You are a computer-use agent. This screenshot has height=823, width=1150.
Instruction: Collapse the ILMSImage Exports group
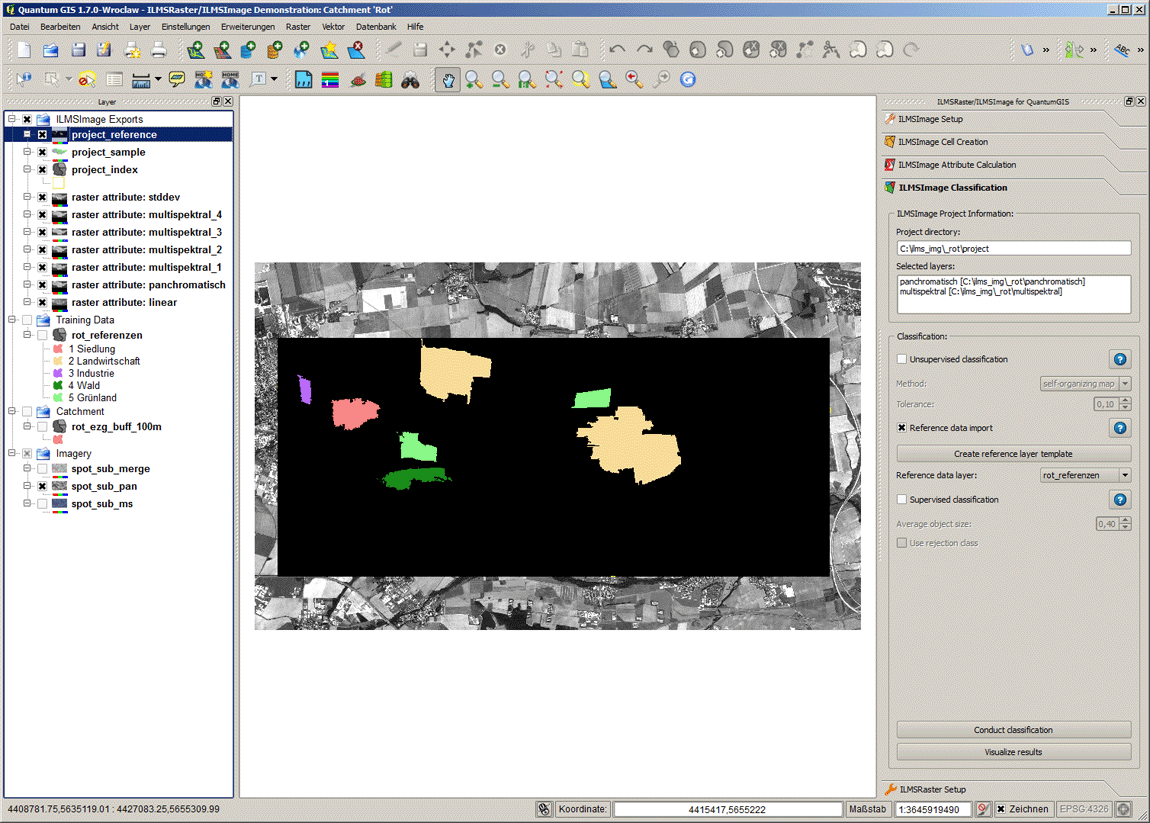tap(12, 119)
